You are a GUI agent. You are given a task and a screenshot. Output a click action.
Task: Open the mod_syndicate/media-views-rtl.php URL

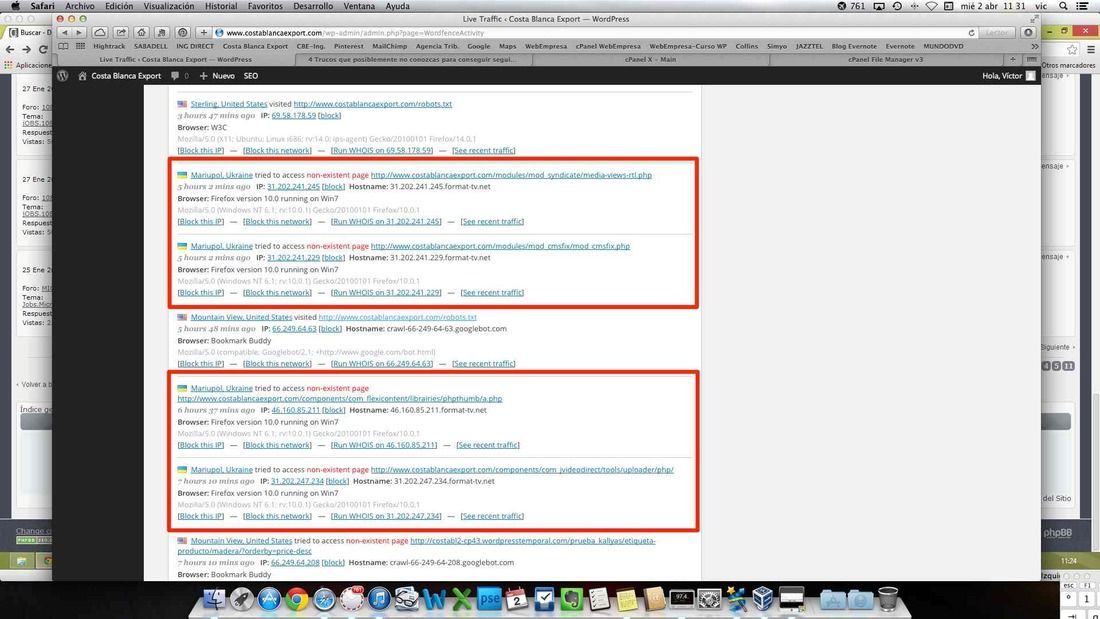[511, 175]
